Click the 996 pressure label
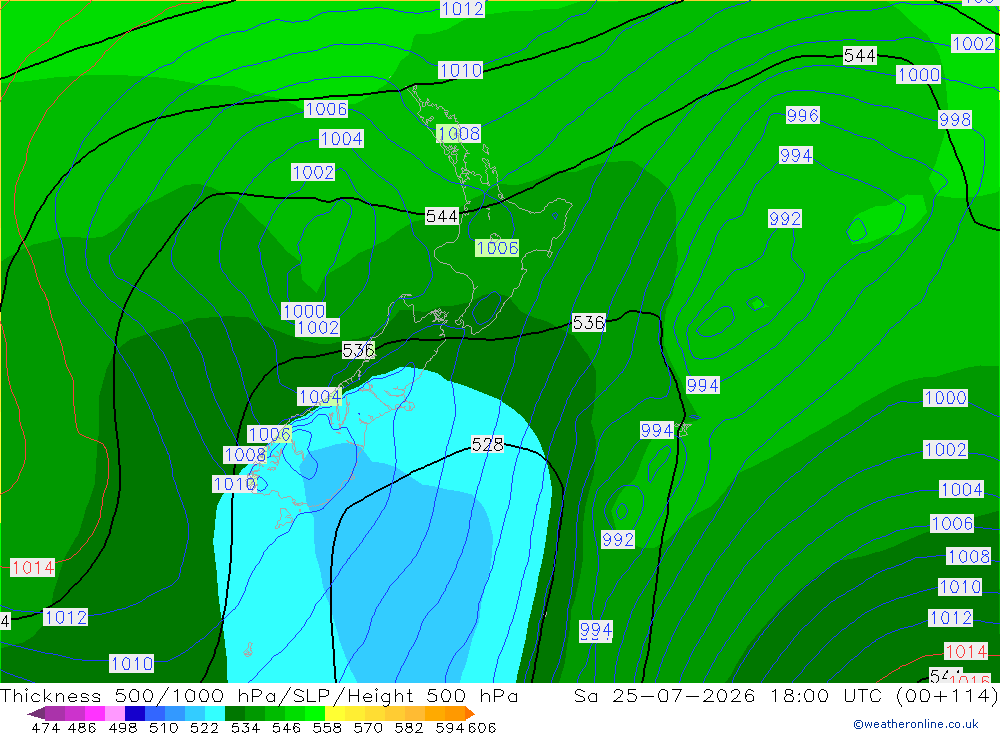 [802, 115]
